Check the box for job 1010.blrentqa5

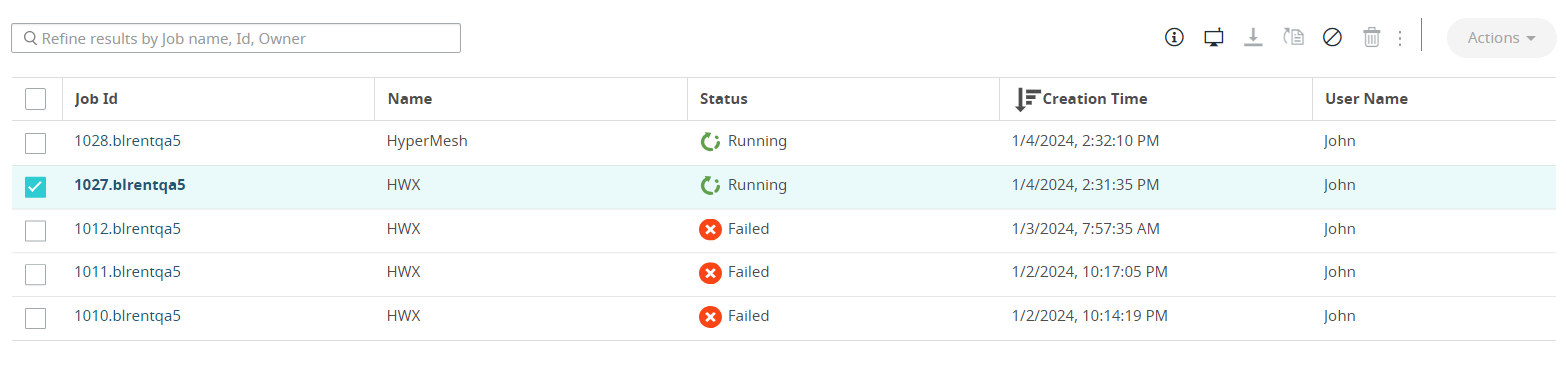(x=35, y=318)
